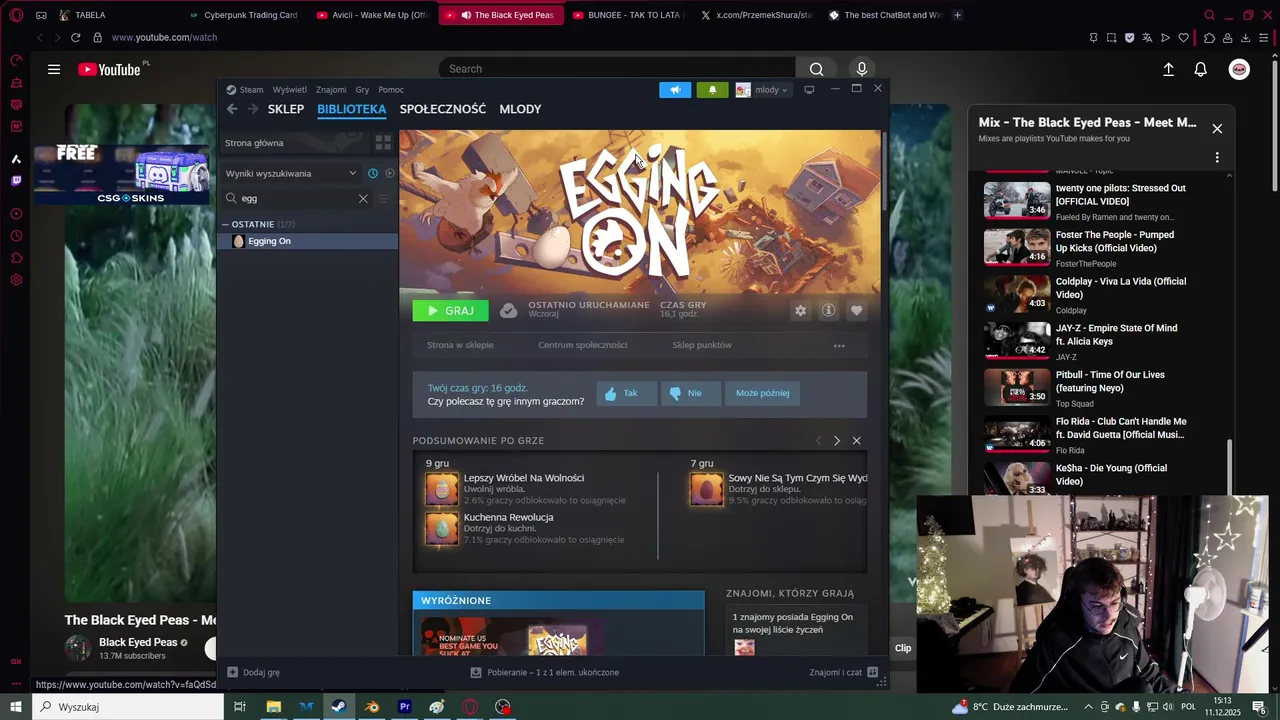Open YouTube create upload icon

coord(1168,69)
